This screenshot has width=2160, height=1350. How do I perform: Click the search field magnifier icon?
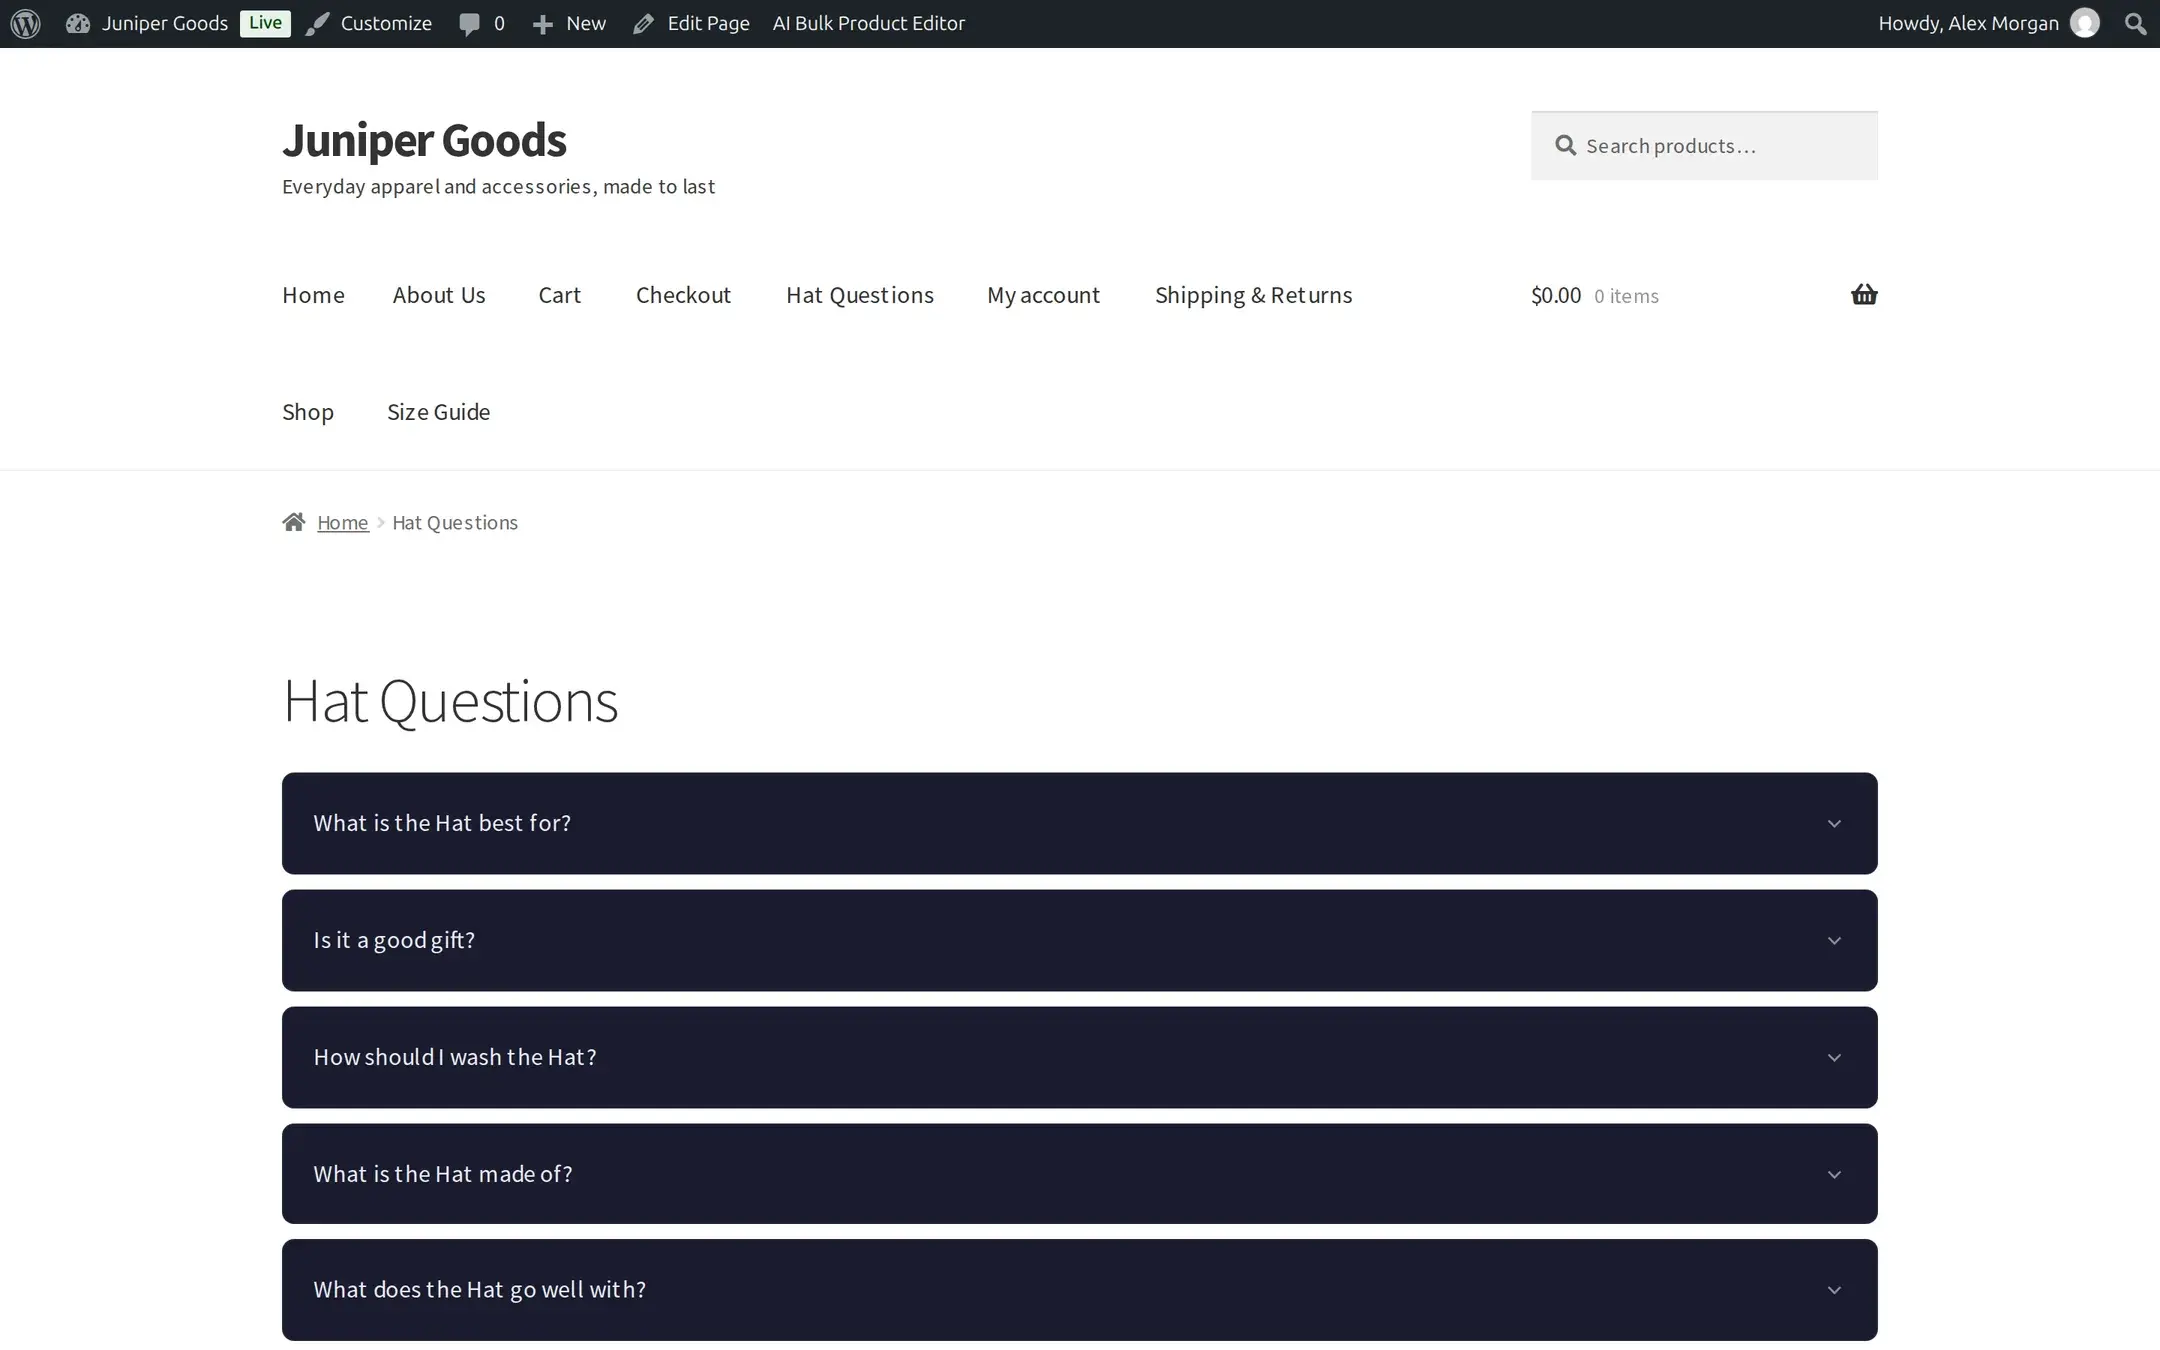point(1566,146)
